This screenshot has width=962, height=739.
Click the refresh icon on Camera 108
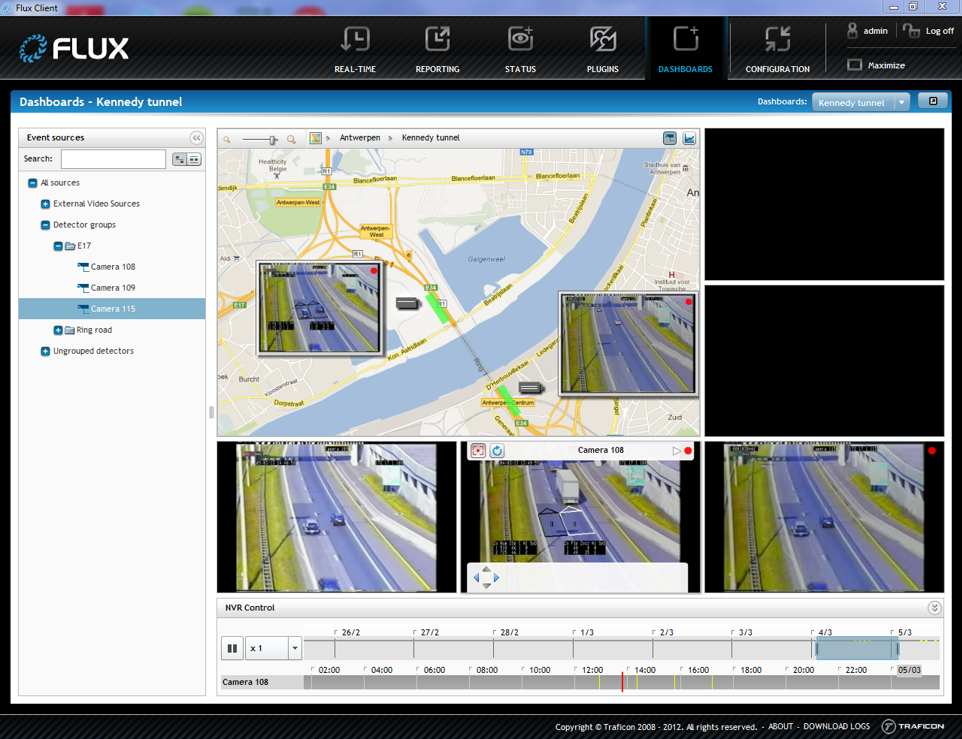tap(497, 451)
